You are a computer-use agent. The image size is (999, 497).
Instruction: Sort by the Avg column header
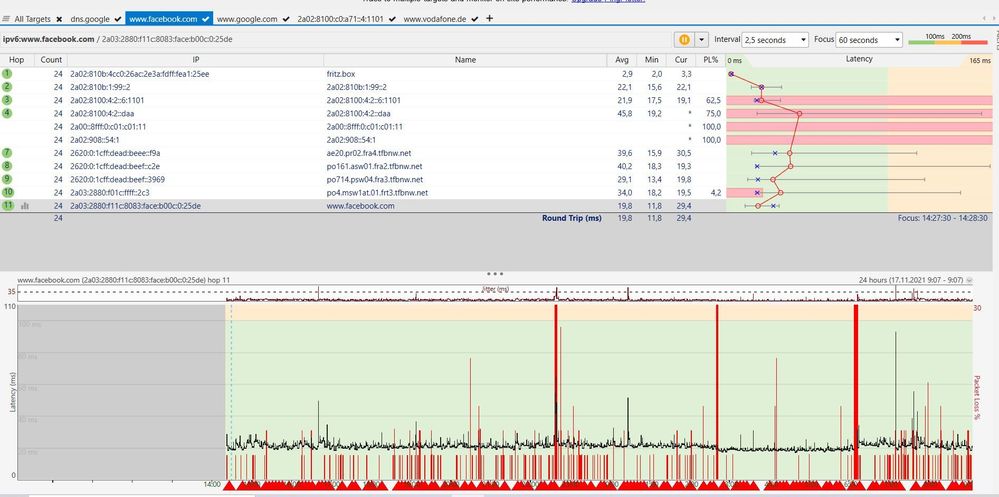(622, 60)
